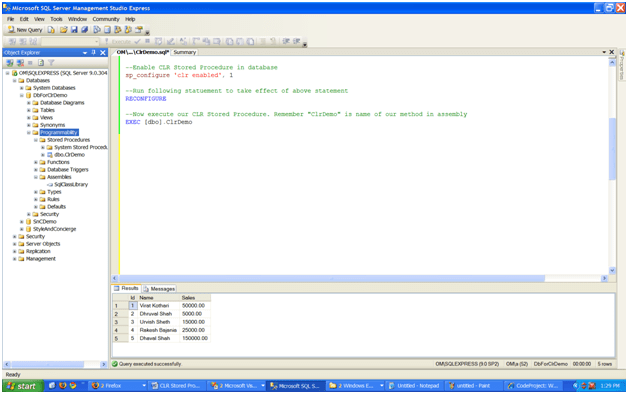Click the editor Change Connection toolbar icon

pos(33,41)
